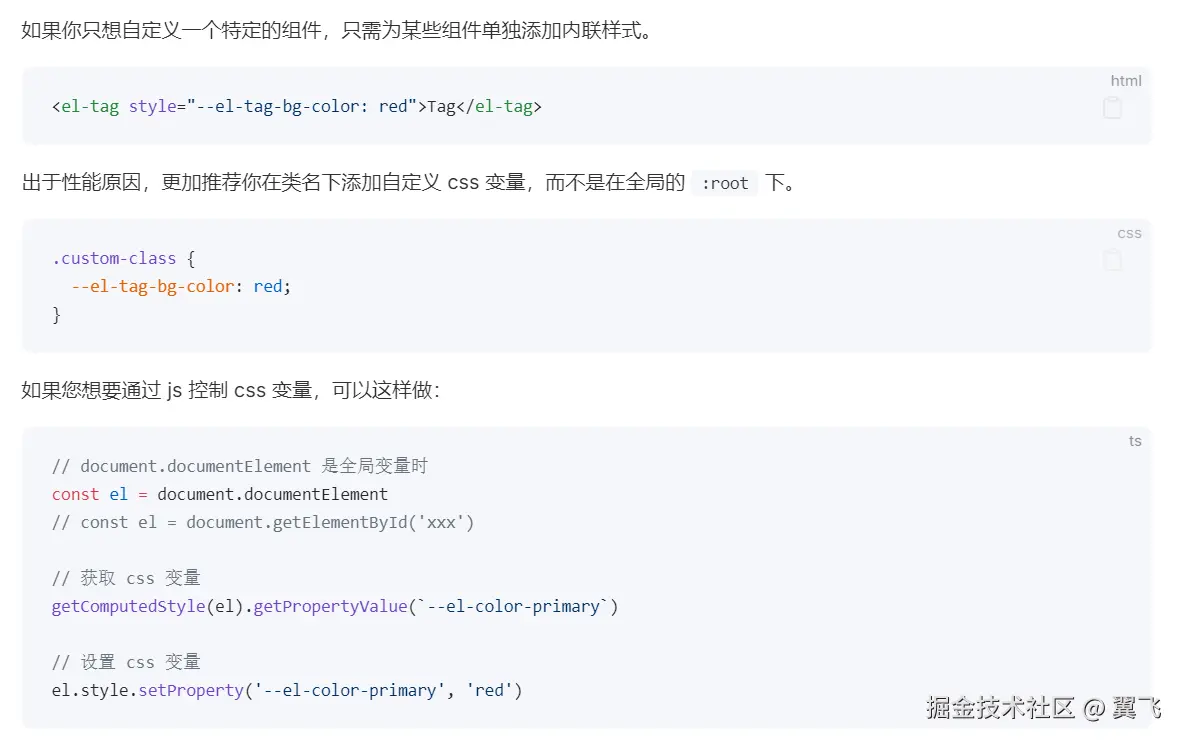The height and width of the screenshot is (743, 1183).
Task: Click the '设置 css 变量' comment
Action: (126, 662)
